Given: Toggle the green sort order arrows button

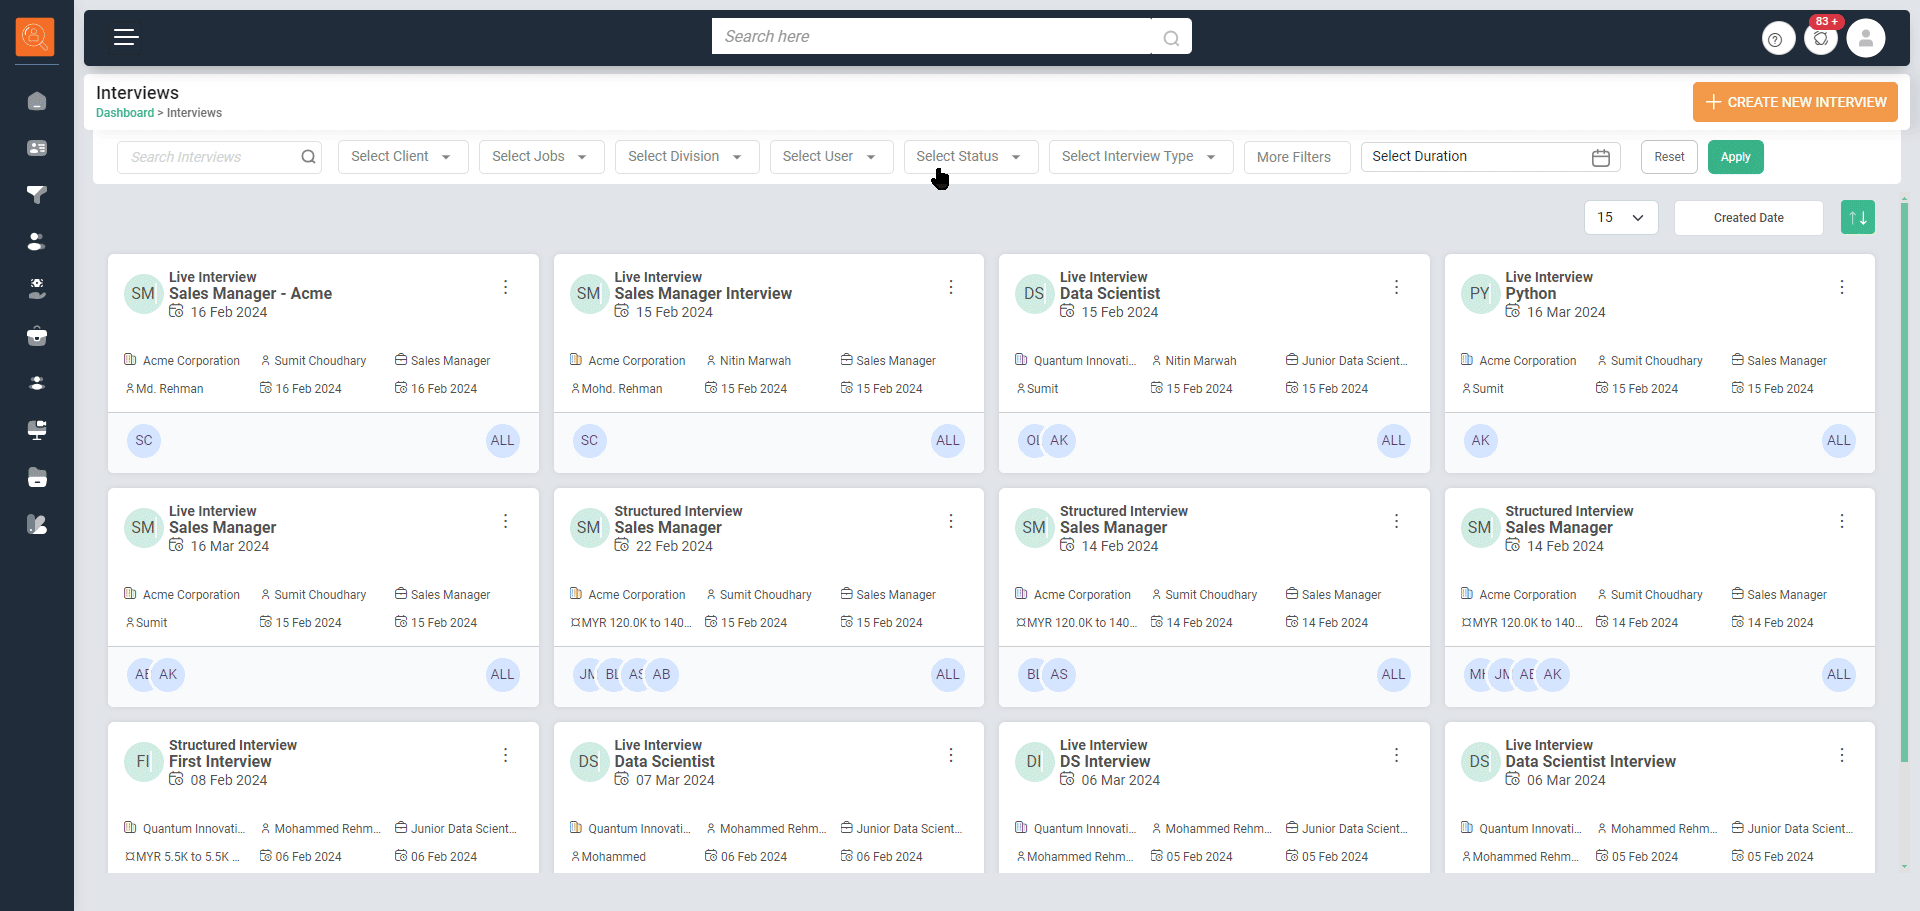Looking at the screenshot, I should tap(1857, 218).
